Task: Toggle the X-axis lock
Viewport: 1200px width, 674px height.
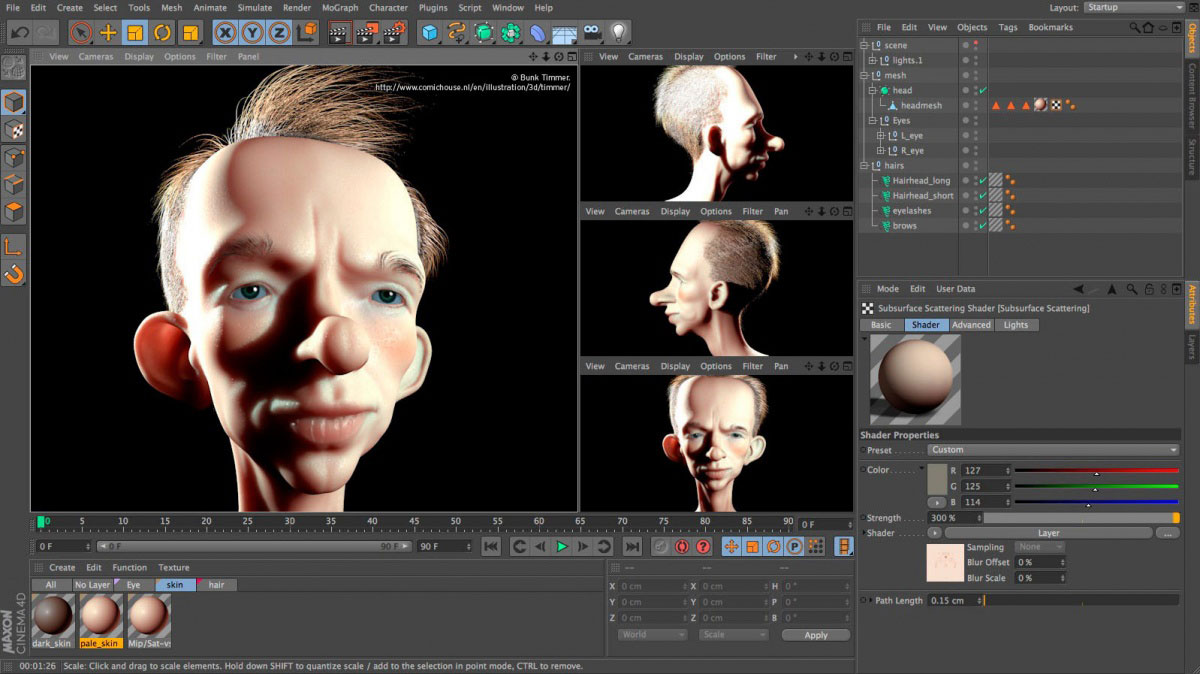Action: click(227, 31)
